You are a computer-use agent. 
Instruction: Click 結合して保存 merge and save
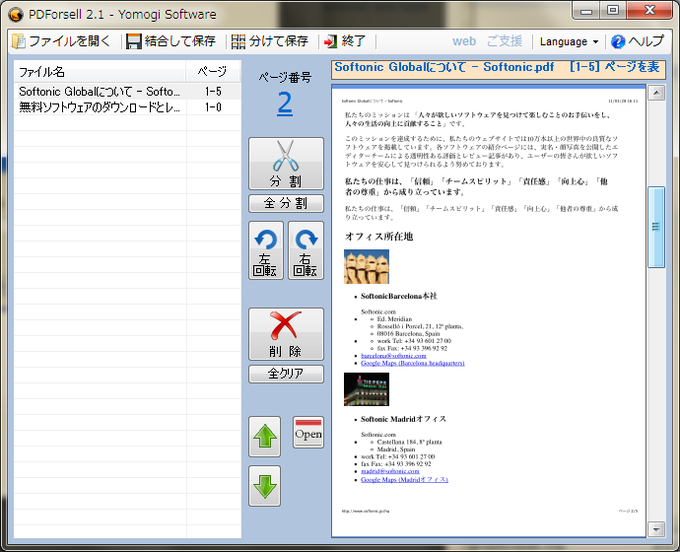coord(171,42)
